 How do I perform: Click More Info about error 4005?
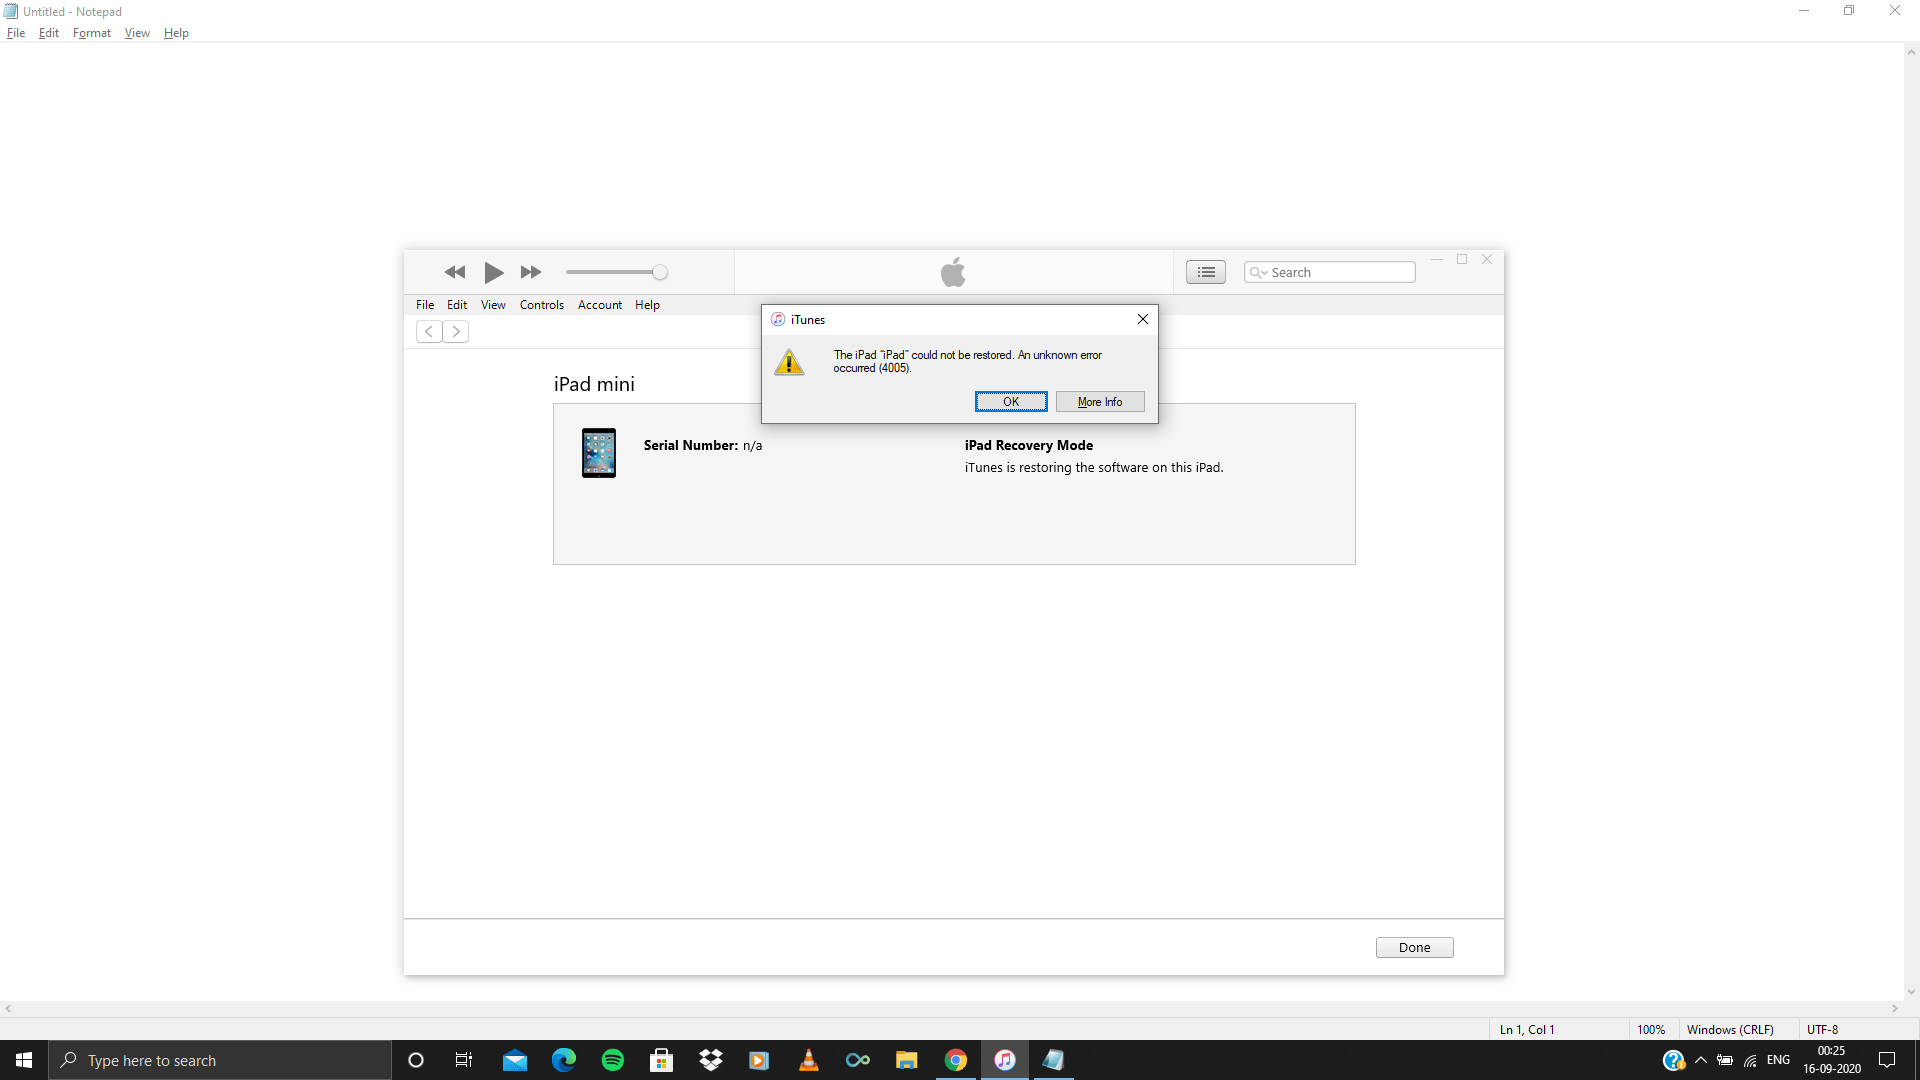click(1100, 401)
